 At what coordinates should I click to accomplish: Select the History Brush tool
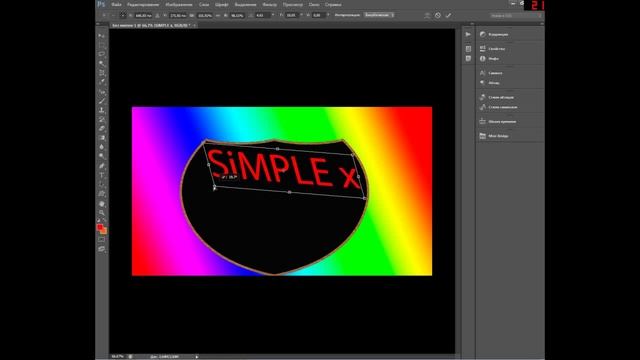point(101,120)
